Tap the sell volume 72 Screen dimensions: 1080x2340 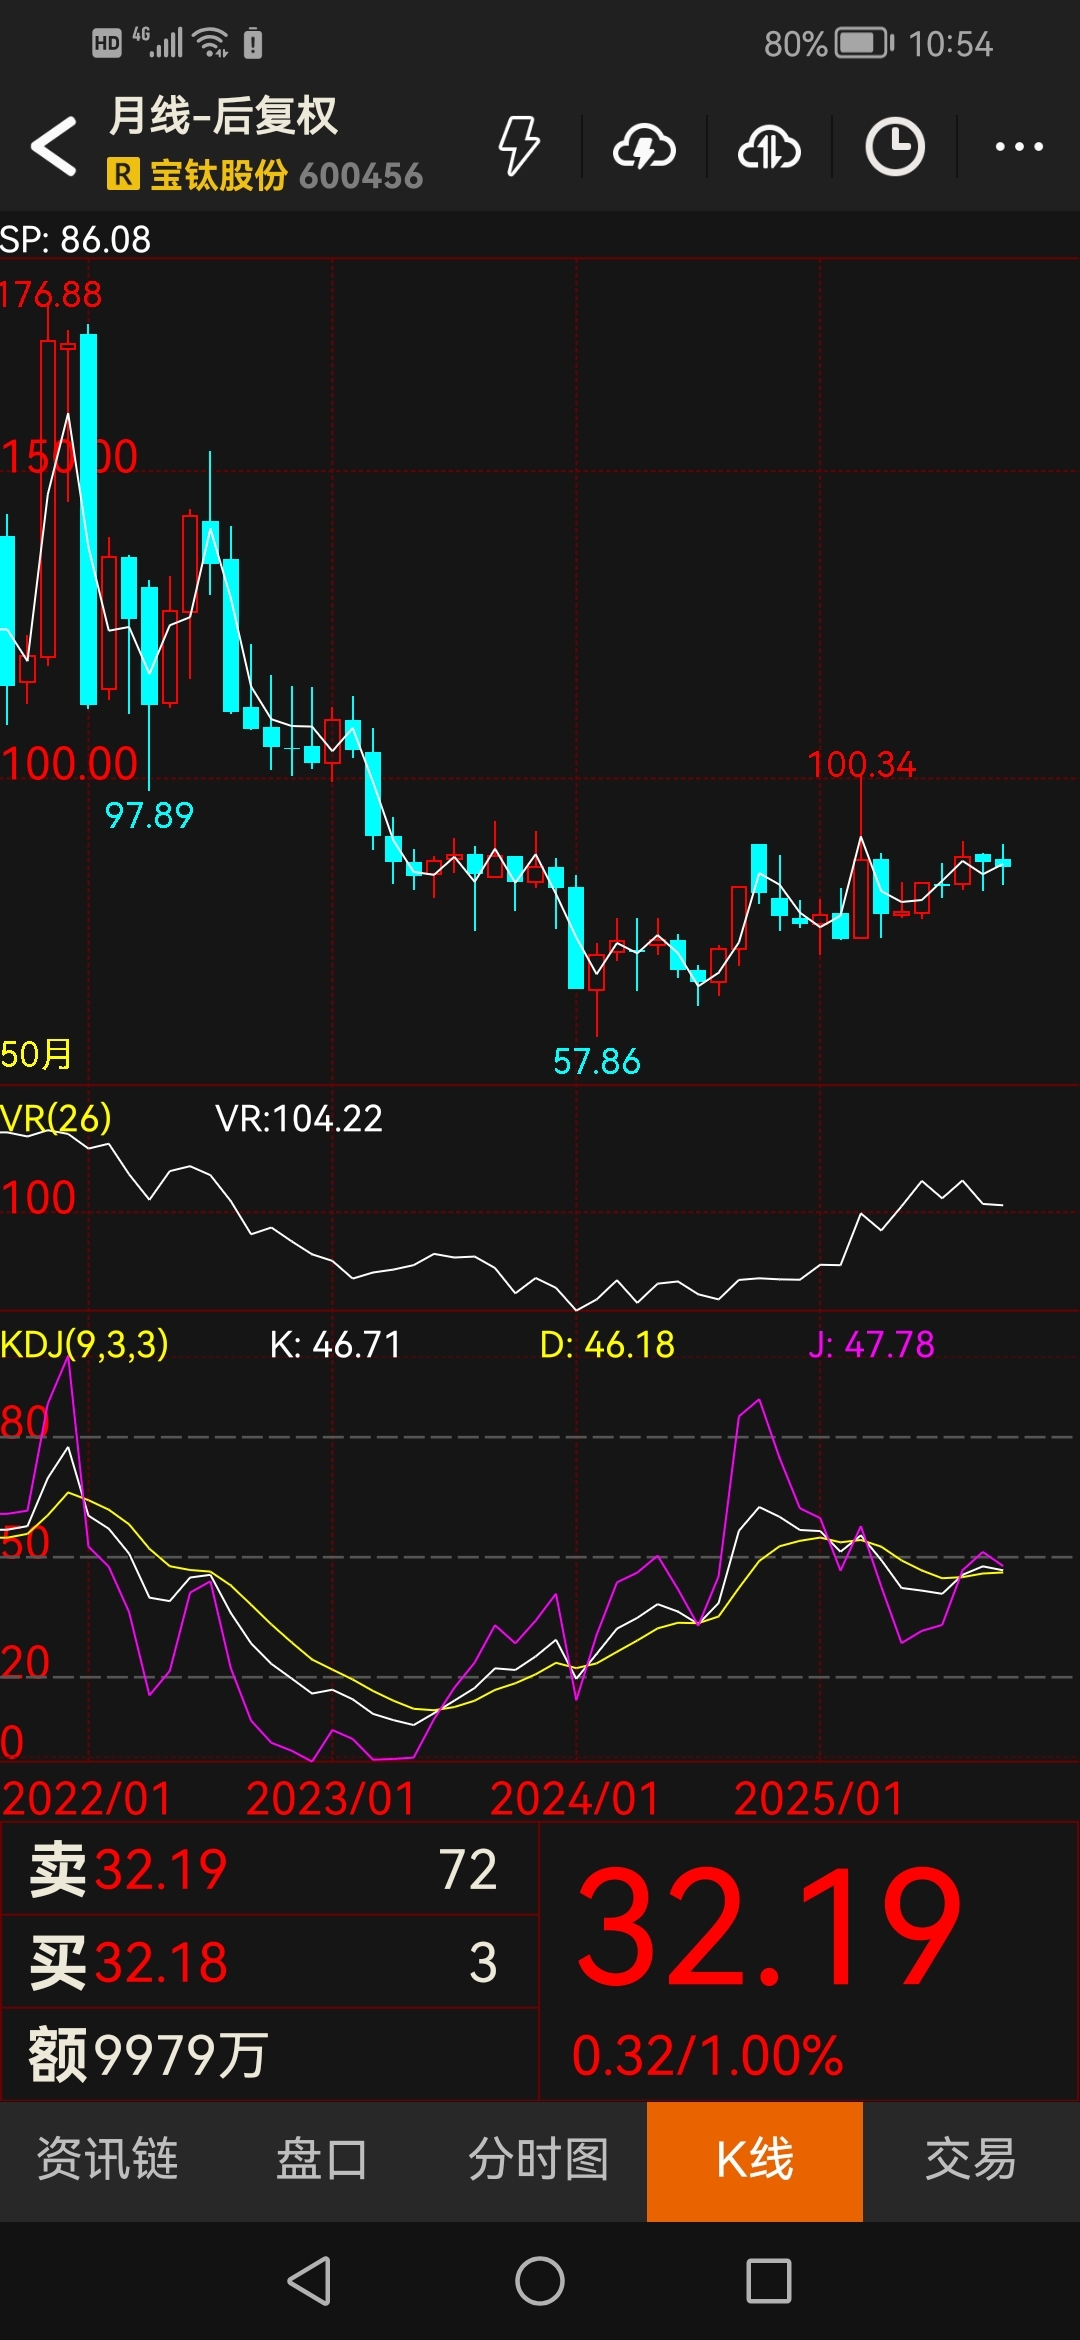[x=468, y=1870]
